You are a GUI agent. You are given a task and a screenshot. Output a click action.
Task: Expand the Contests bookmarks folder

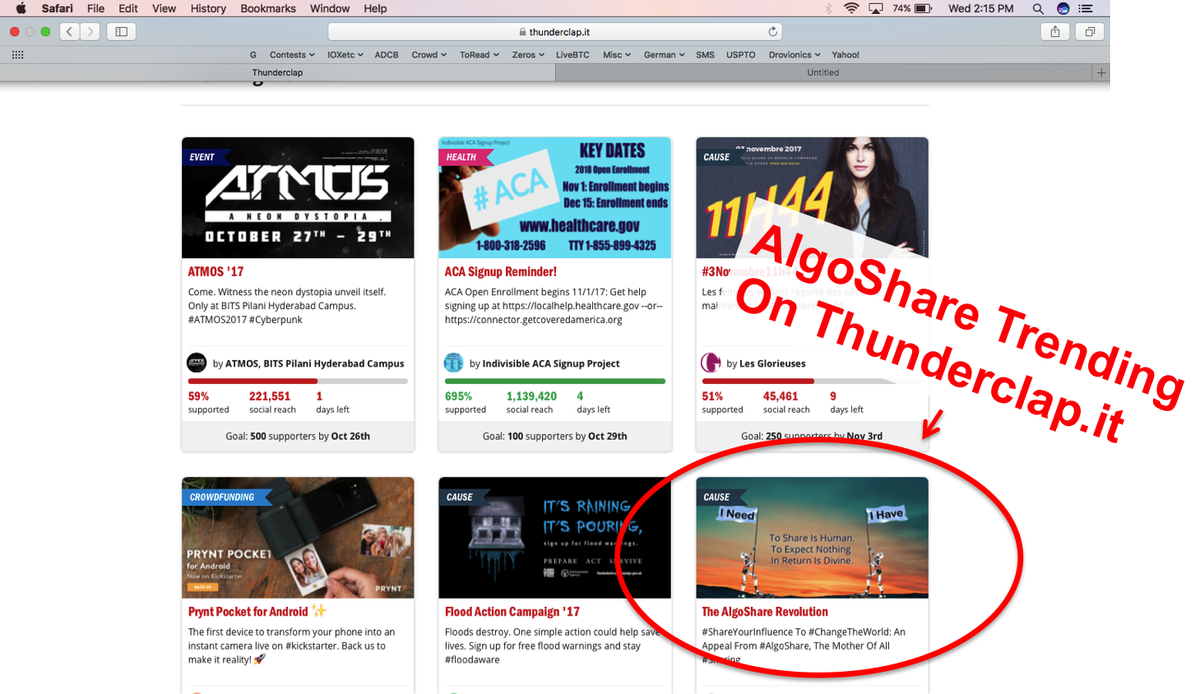(292, 55)
